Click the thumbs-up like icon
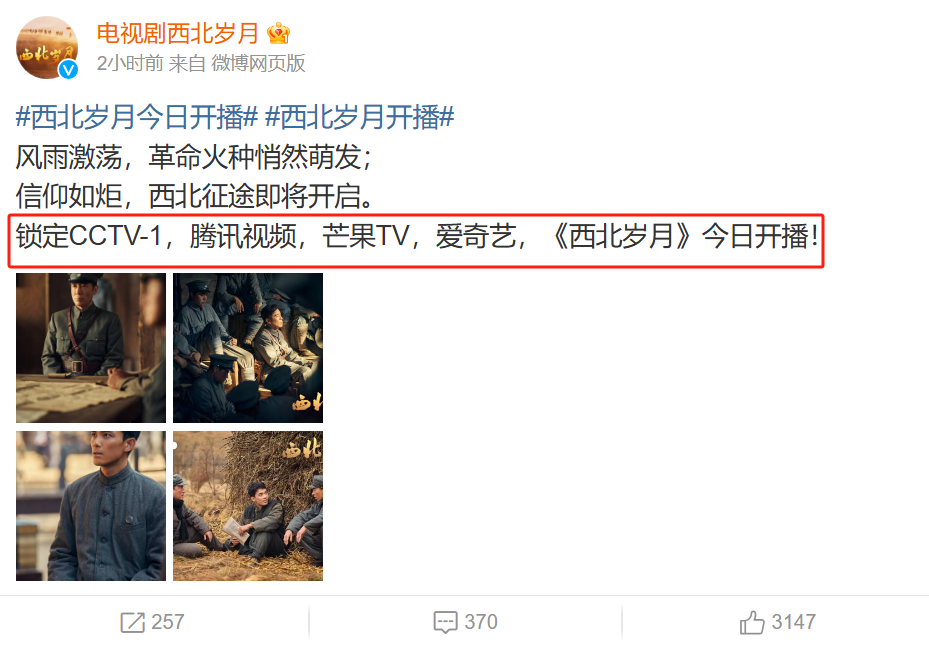929x646 pixels. pyautogui.click(x=752, y=622)
